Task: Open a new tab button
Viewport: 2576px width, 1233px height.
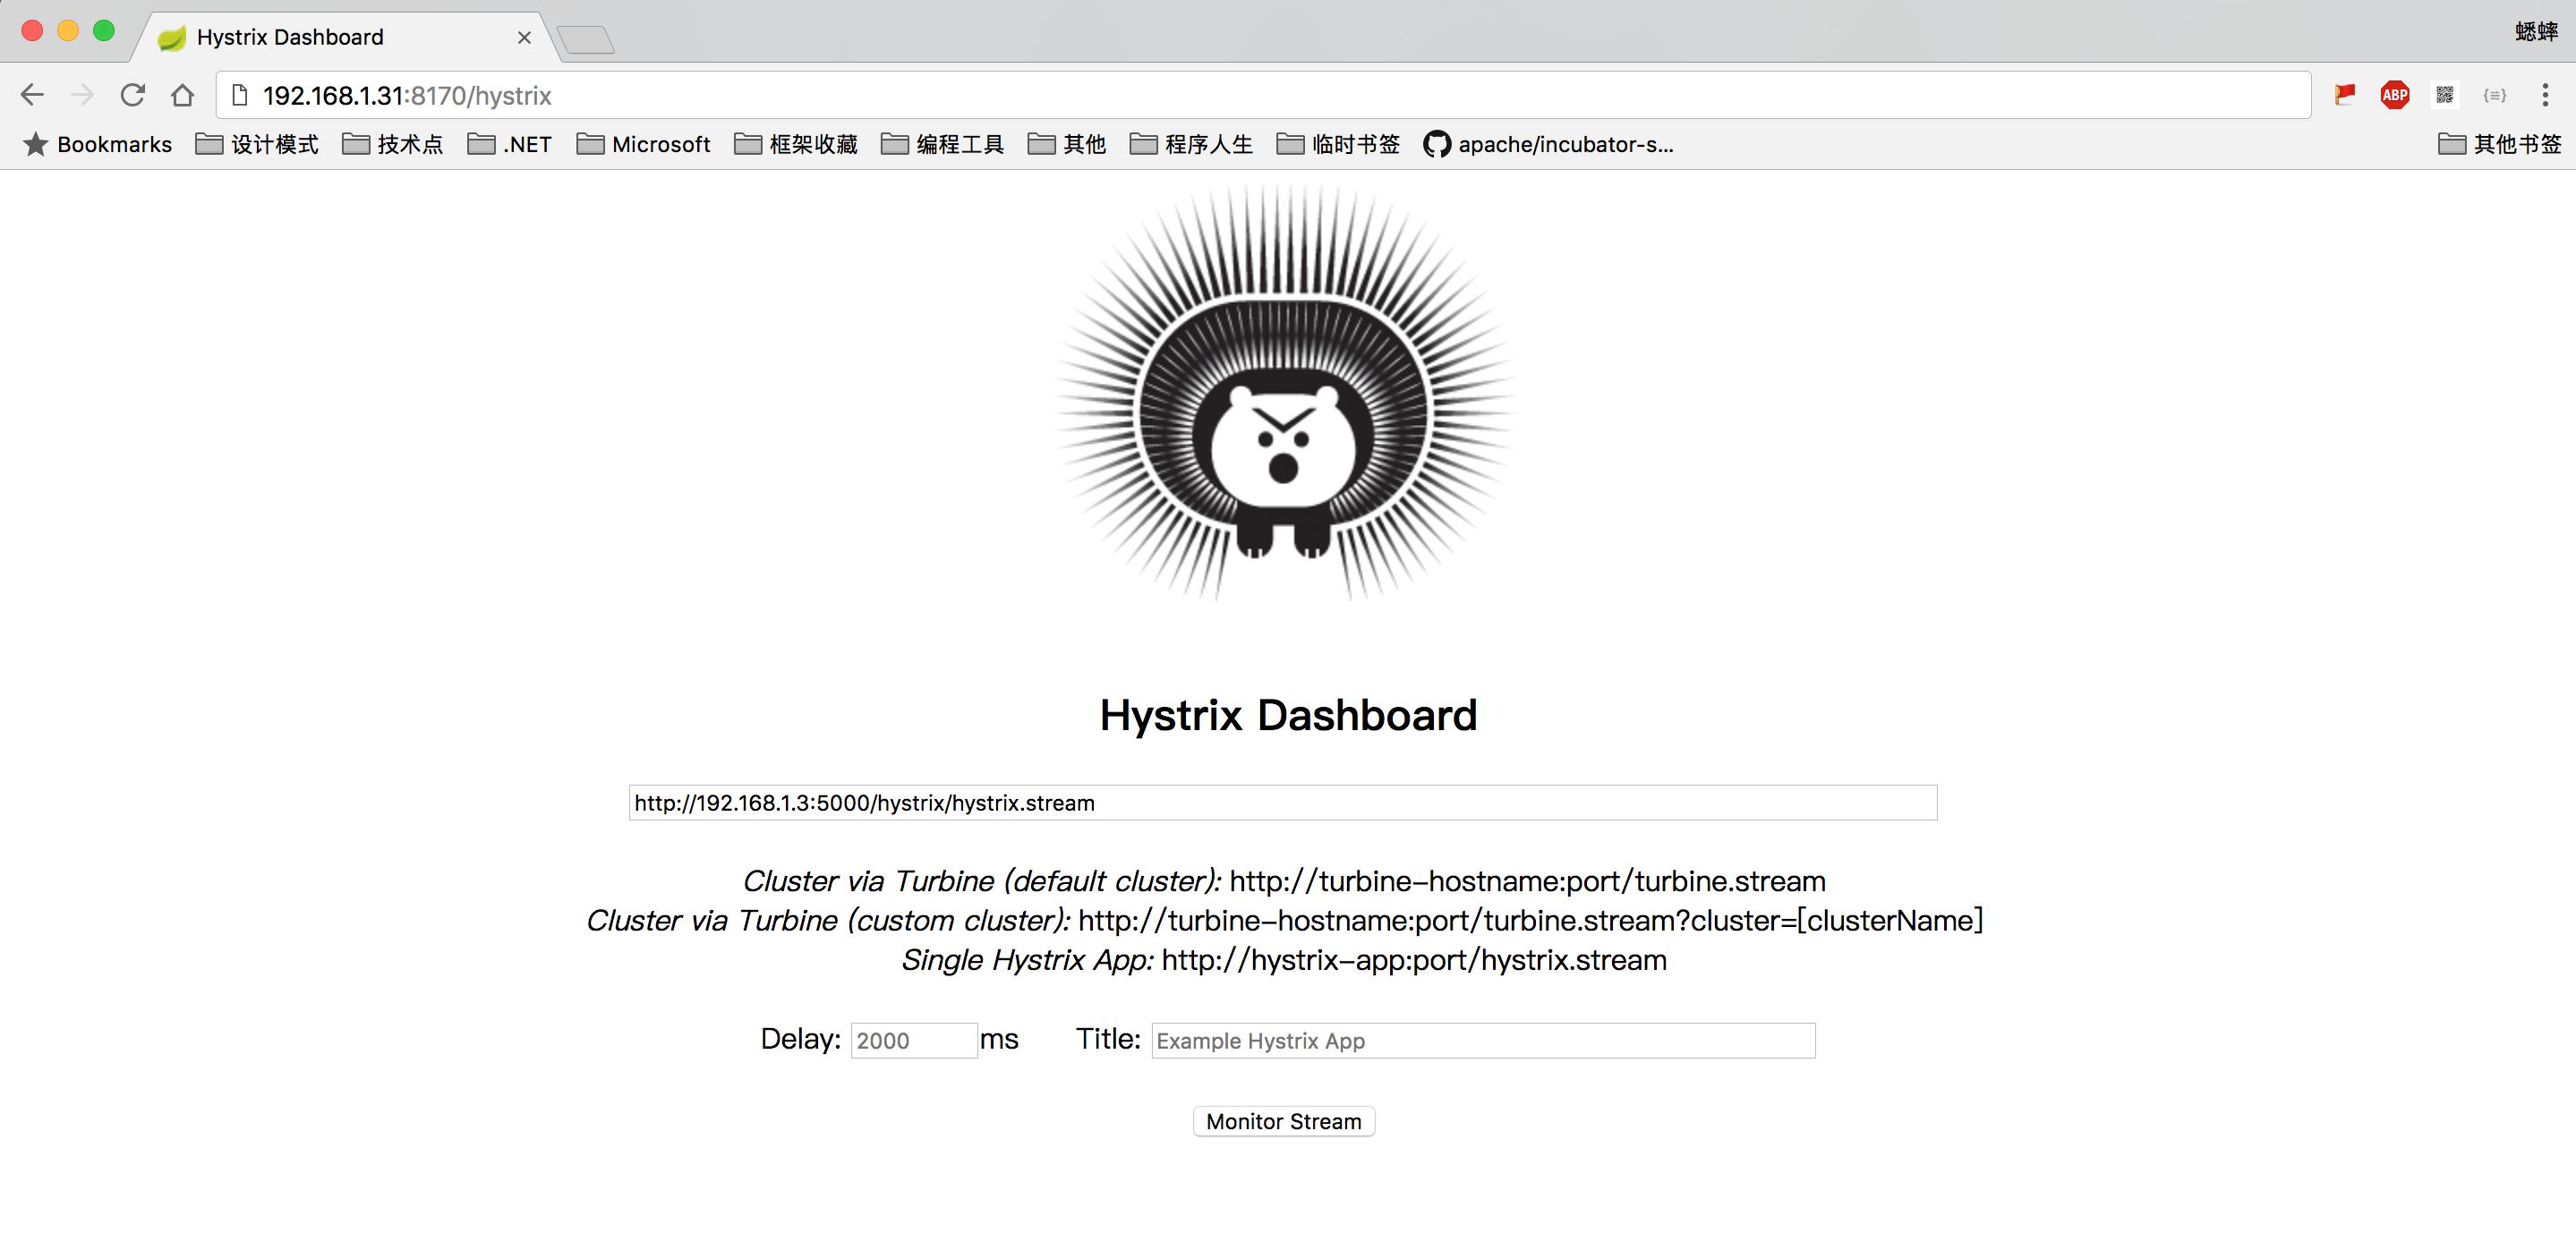Action: [x=586, y=40]
